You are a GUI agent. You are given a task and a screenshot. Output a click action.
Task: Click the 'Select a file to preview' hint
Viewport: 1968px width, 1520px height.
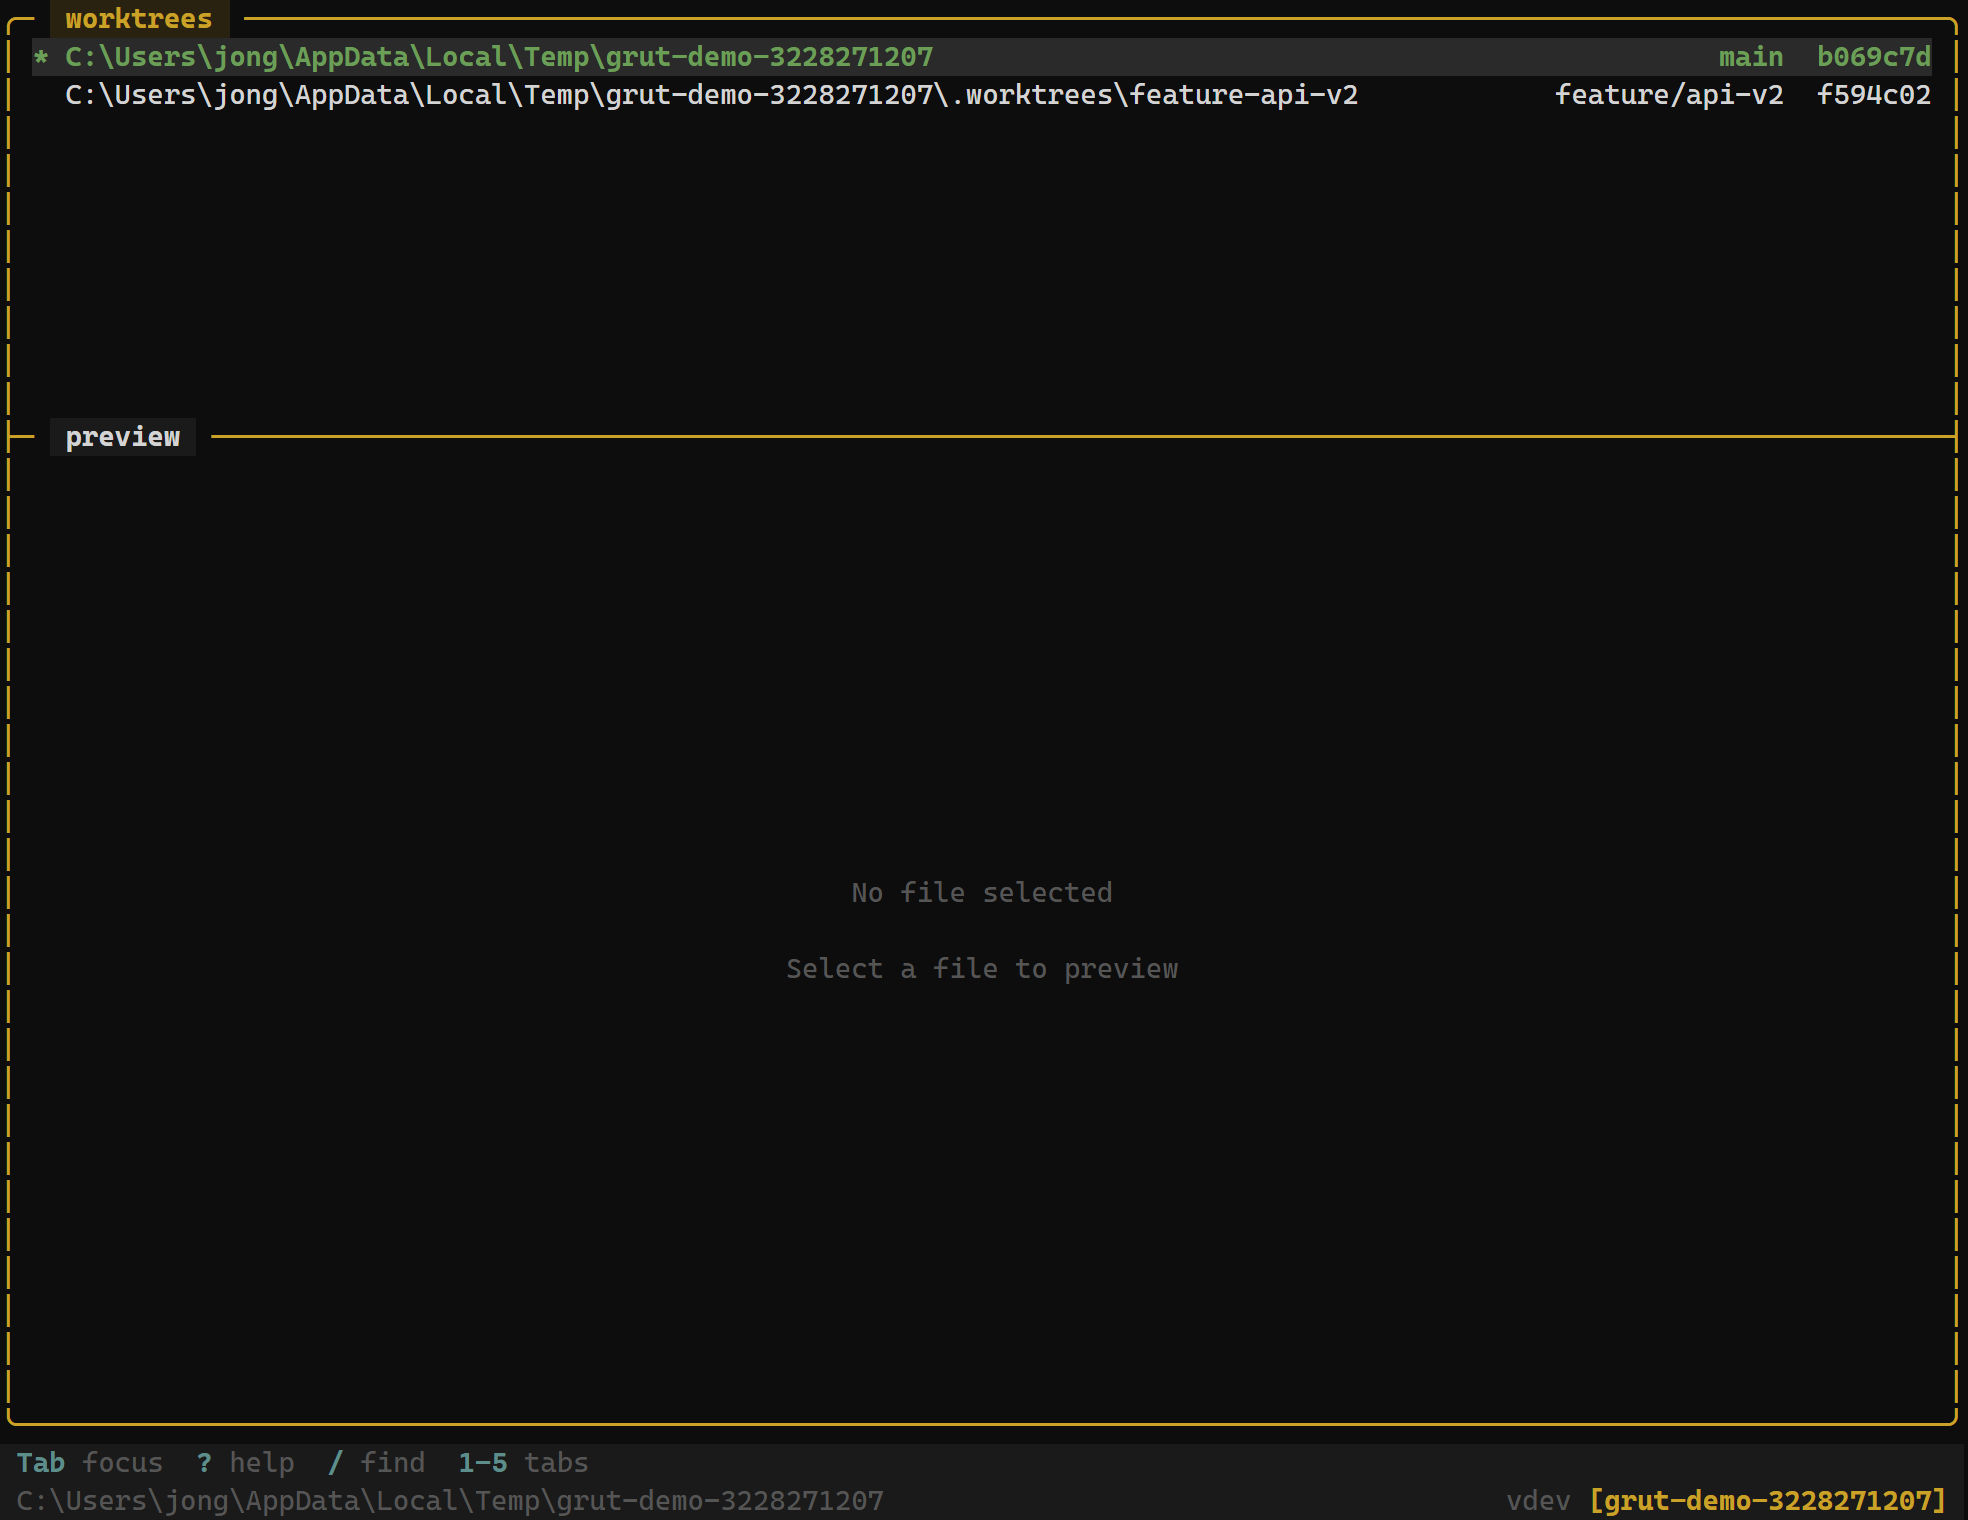point(982,968)
